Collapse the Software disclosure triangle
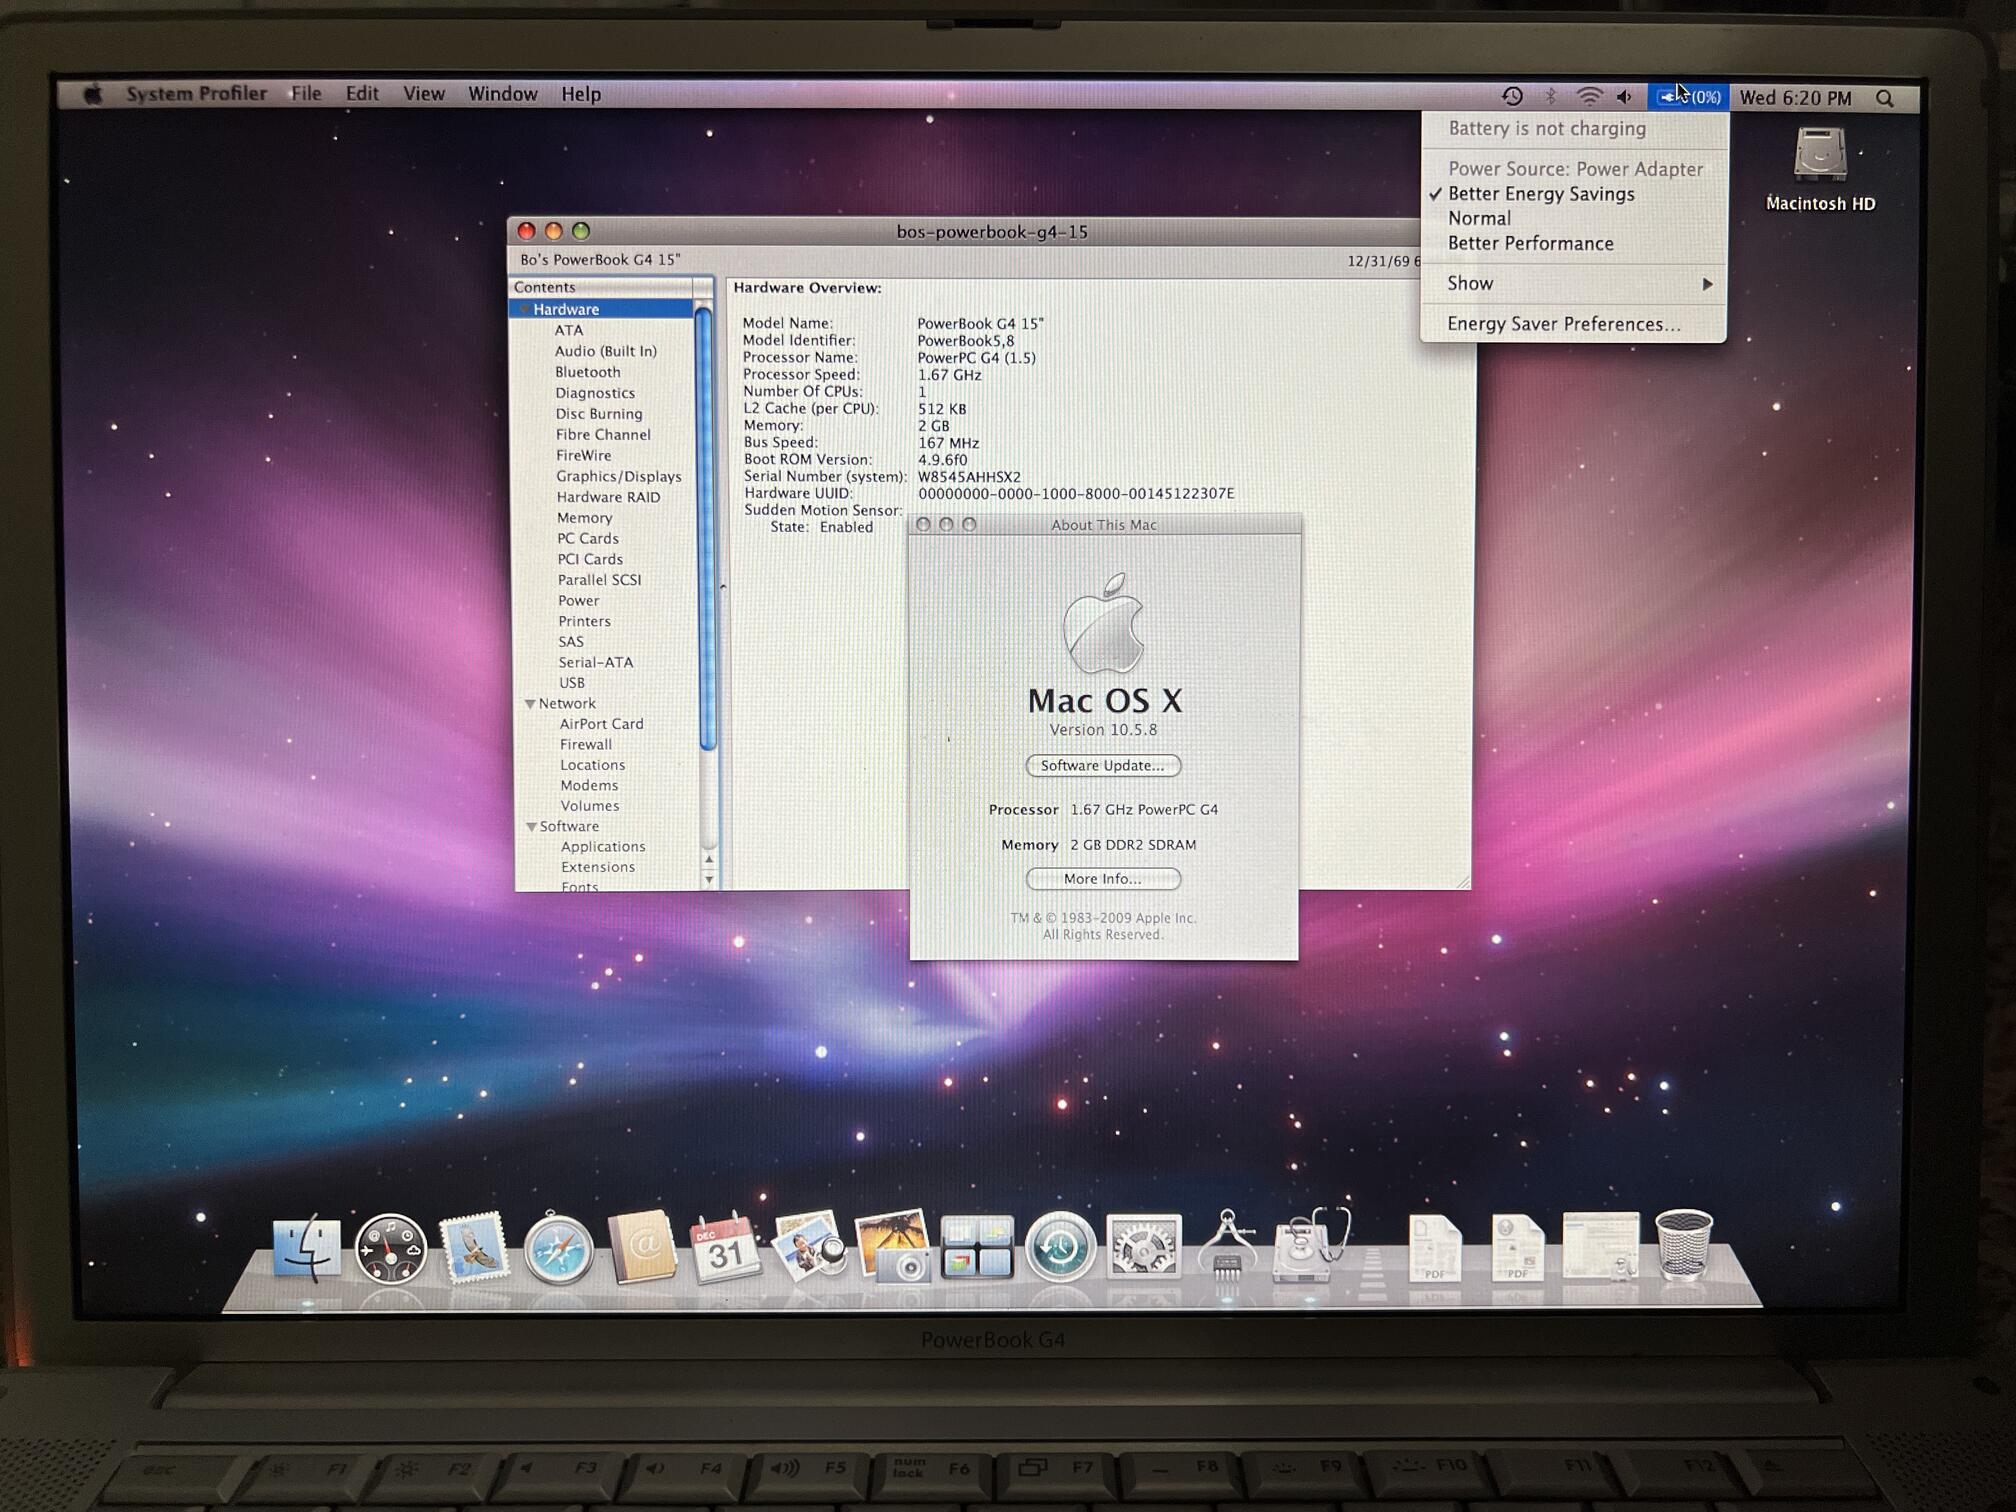 [x=531, y=827]
